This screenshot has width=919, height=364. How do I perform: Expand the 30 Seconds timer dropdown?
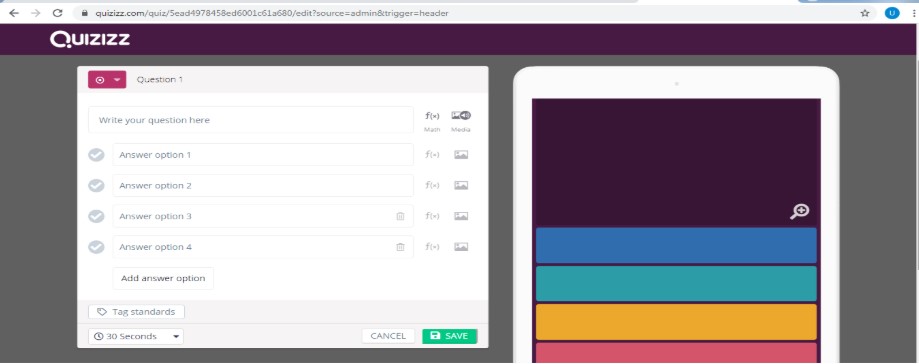(x=136, y=336)
